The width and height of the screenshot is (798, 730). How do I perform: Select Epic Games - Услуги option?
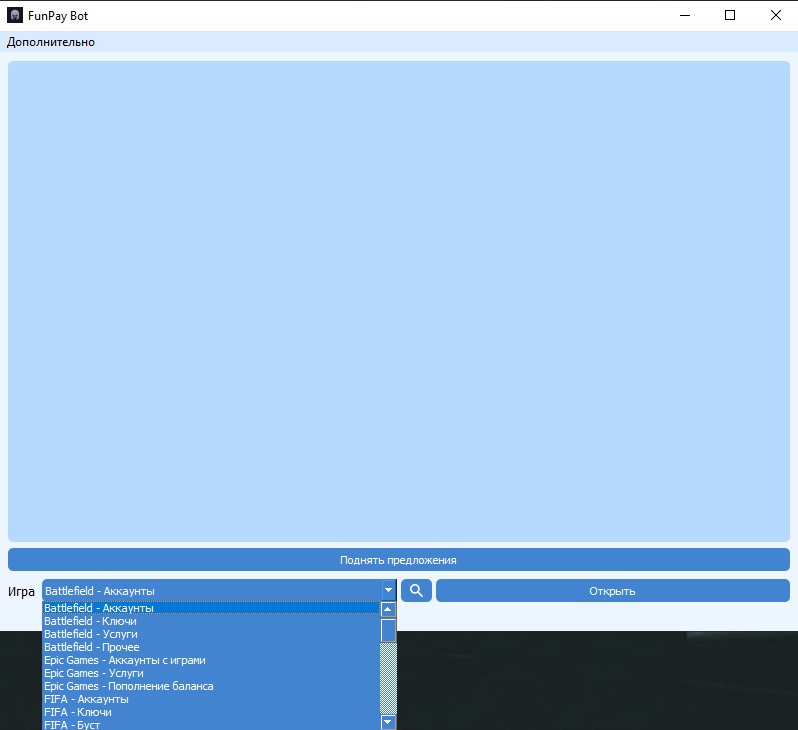211,673
